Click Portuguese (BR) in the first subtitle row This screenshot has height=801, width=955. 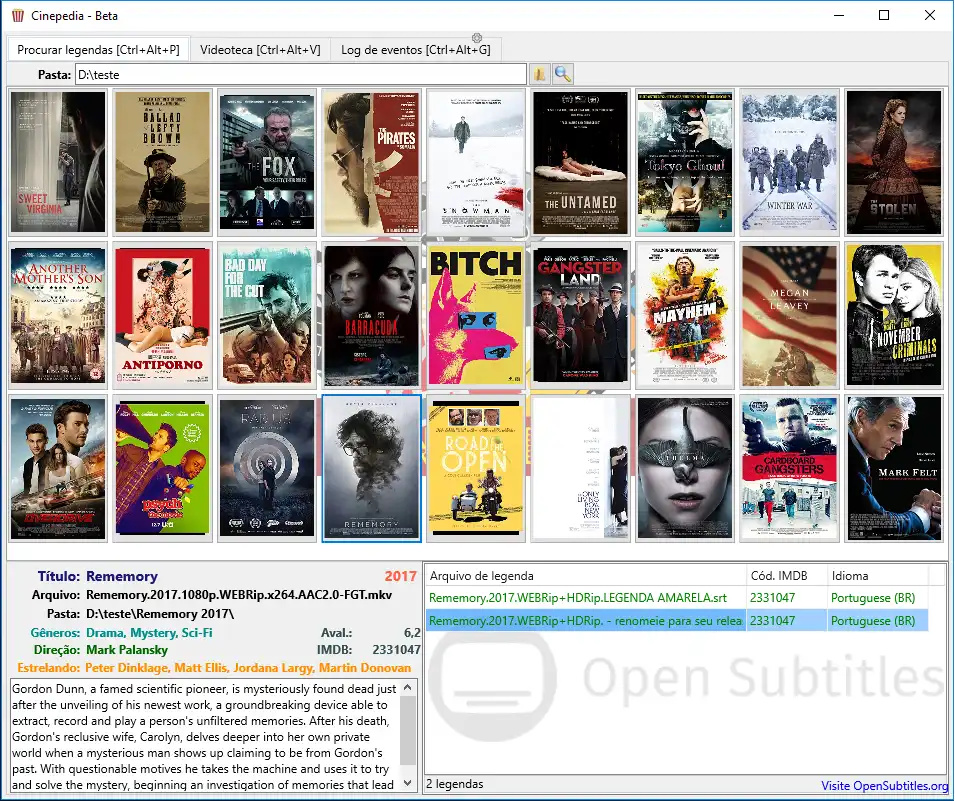[x=873, y=598]
